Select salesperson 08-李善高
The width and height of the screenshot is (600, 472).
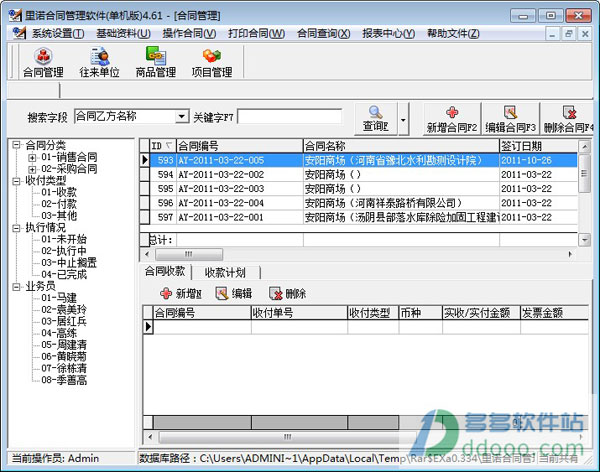(64, 380)
